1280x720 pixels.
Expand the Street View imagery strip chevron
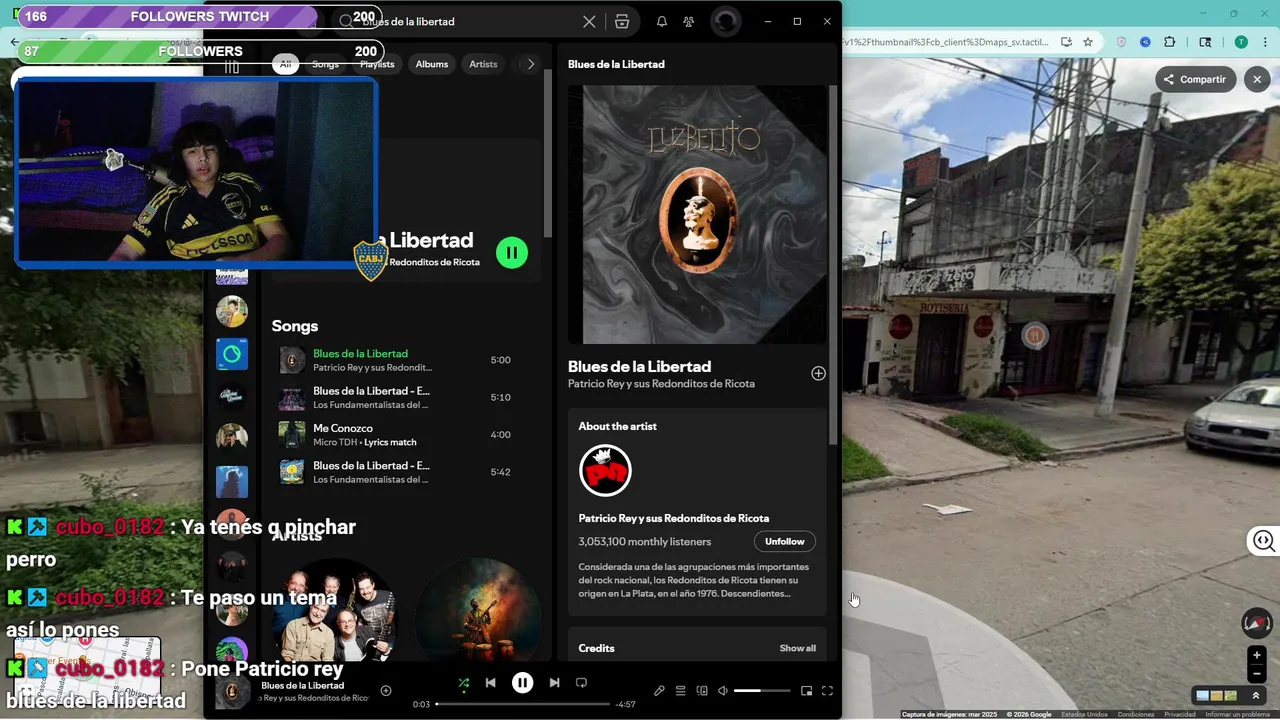[1255, 696]
